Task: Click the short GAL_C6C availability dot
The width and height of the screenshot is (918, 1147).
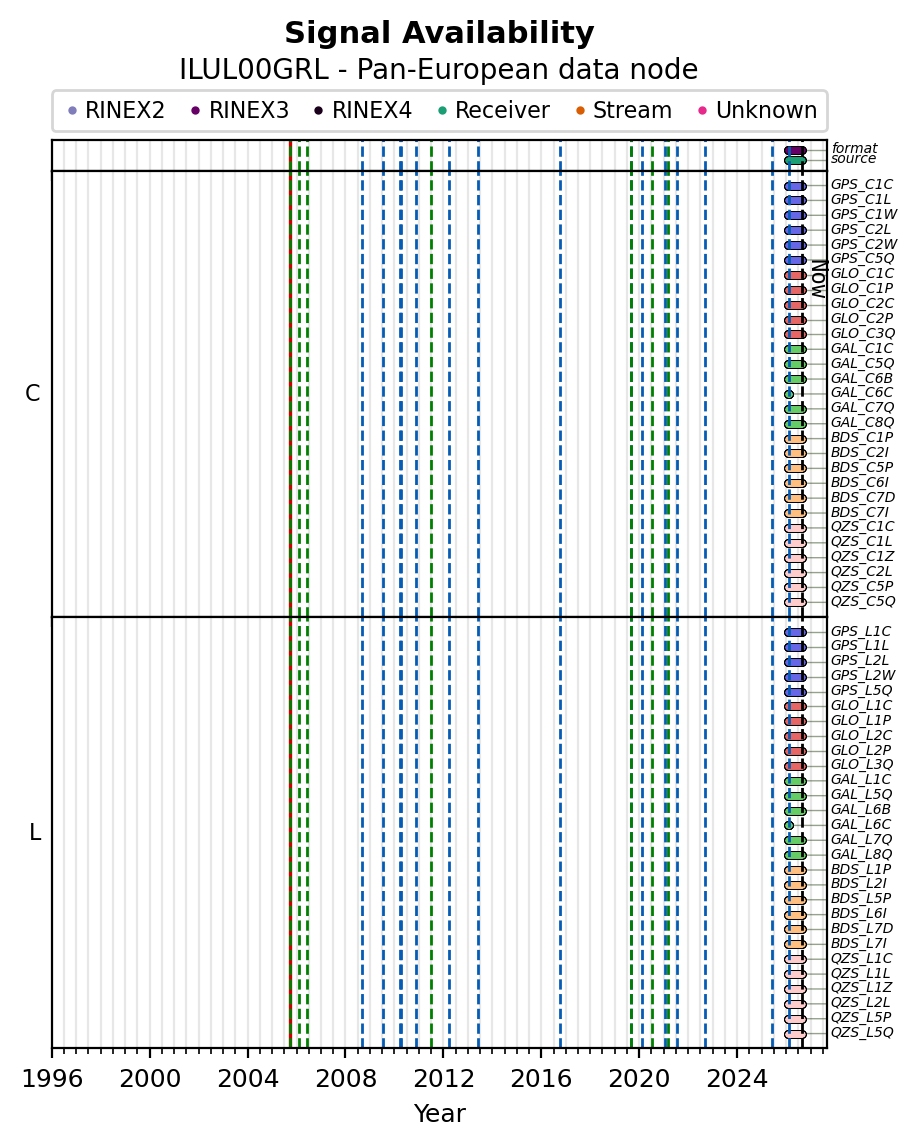Action: 789,394
